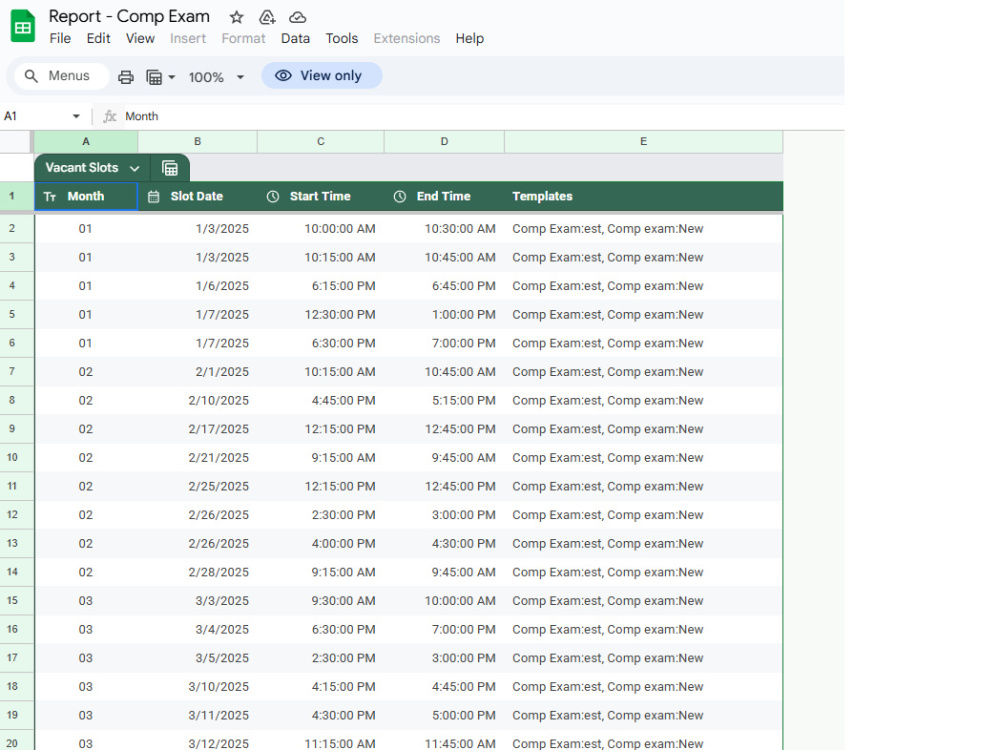Viewport: 1000px width, 750px height.
Task: Expand the Vacant Slots table menu chevron
Action: coord(135,168)
